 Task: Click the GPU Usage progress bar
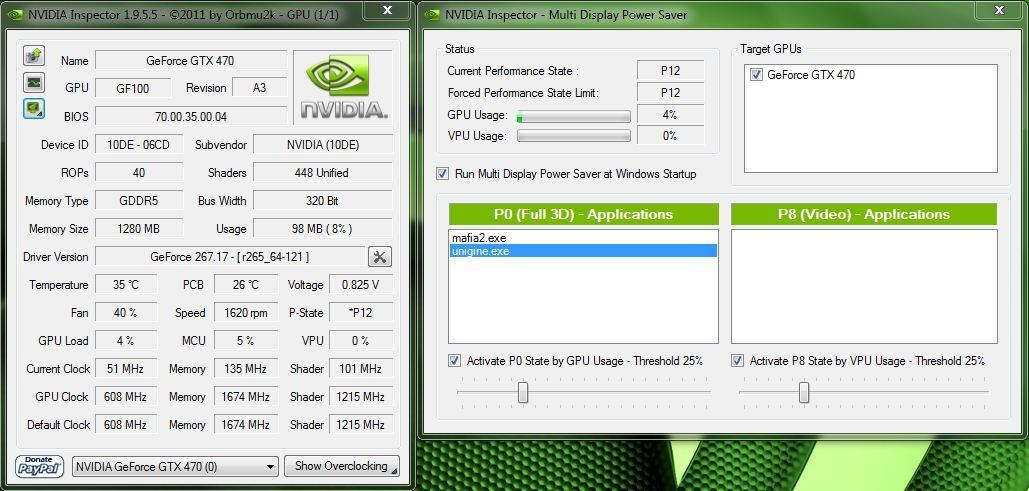click(x=574, y=117)
